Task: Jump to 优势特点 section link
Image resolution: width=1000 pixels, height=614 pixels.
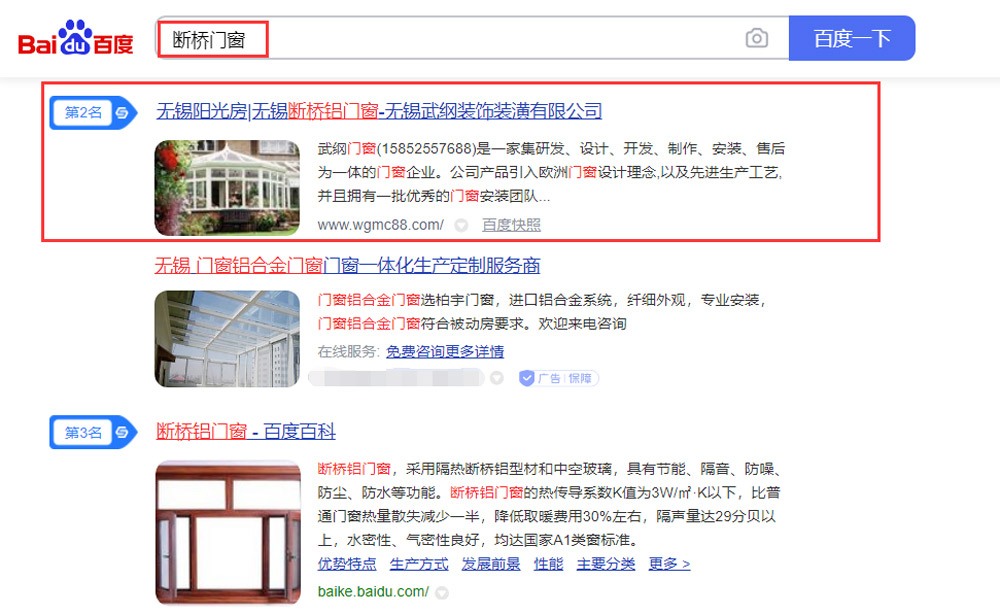Action: (x=347, y=564)
